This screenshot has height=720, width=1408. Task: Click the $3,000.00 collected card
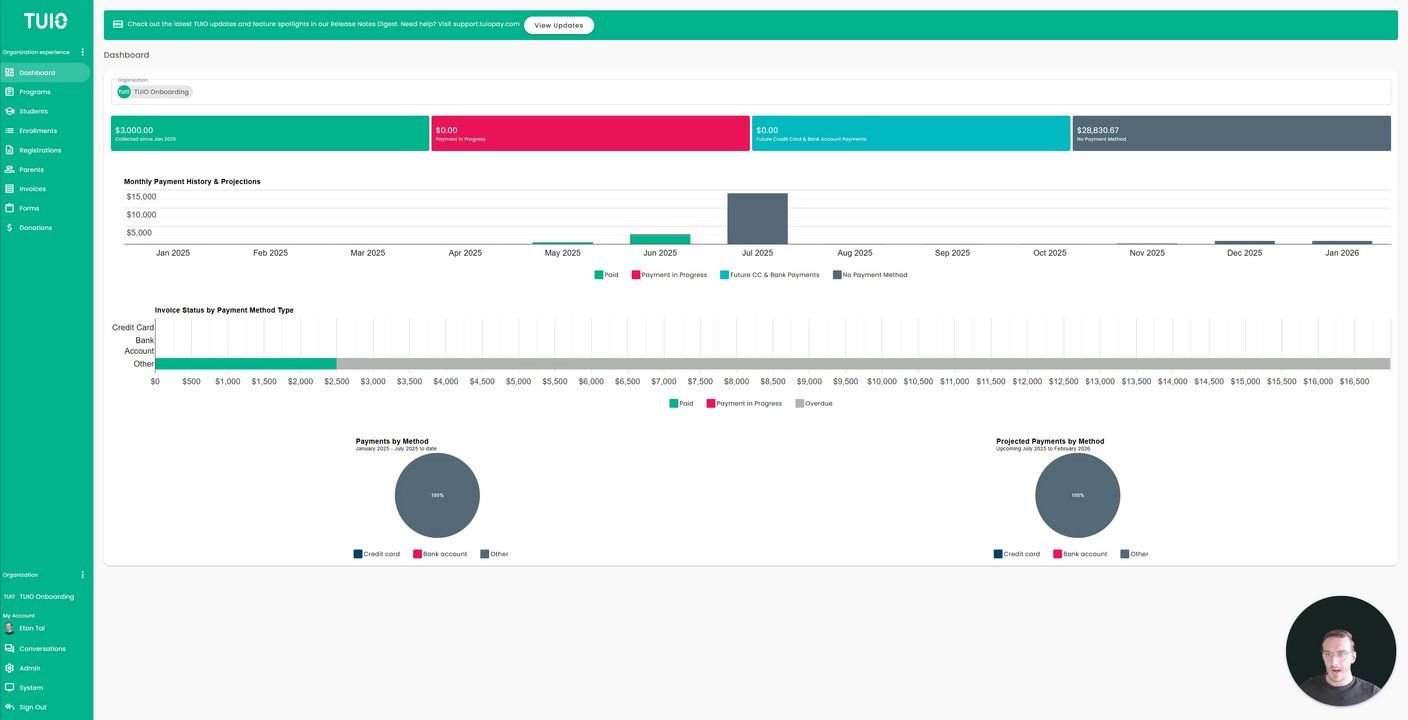pos(270,133)
